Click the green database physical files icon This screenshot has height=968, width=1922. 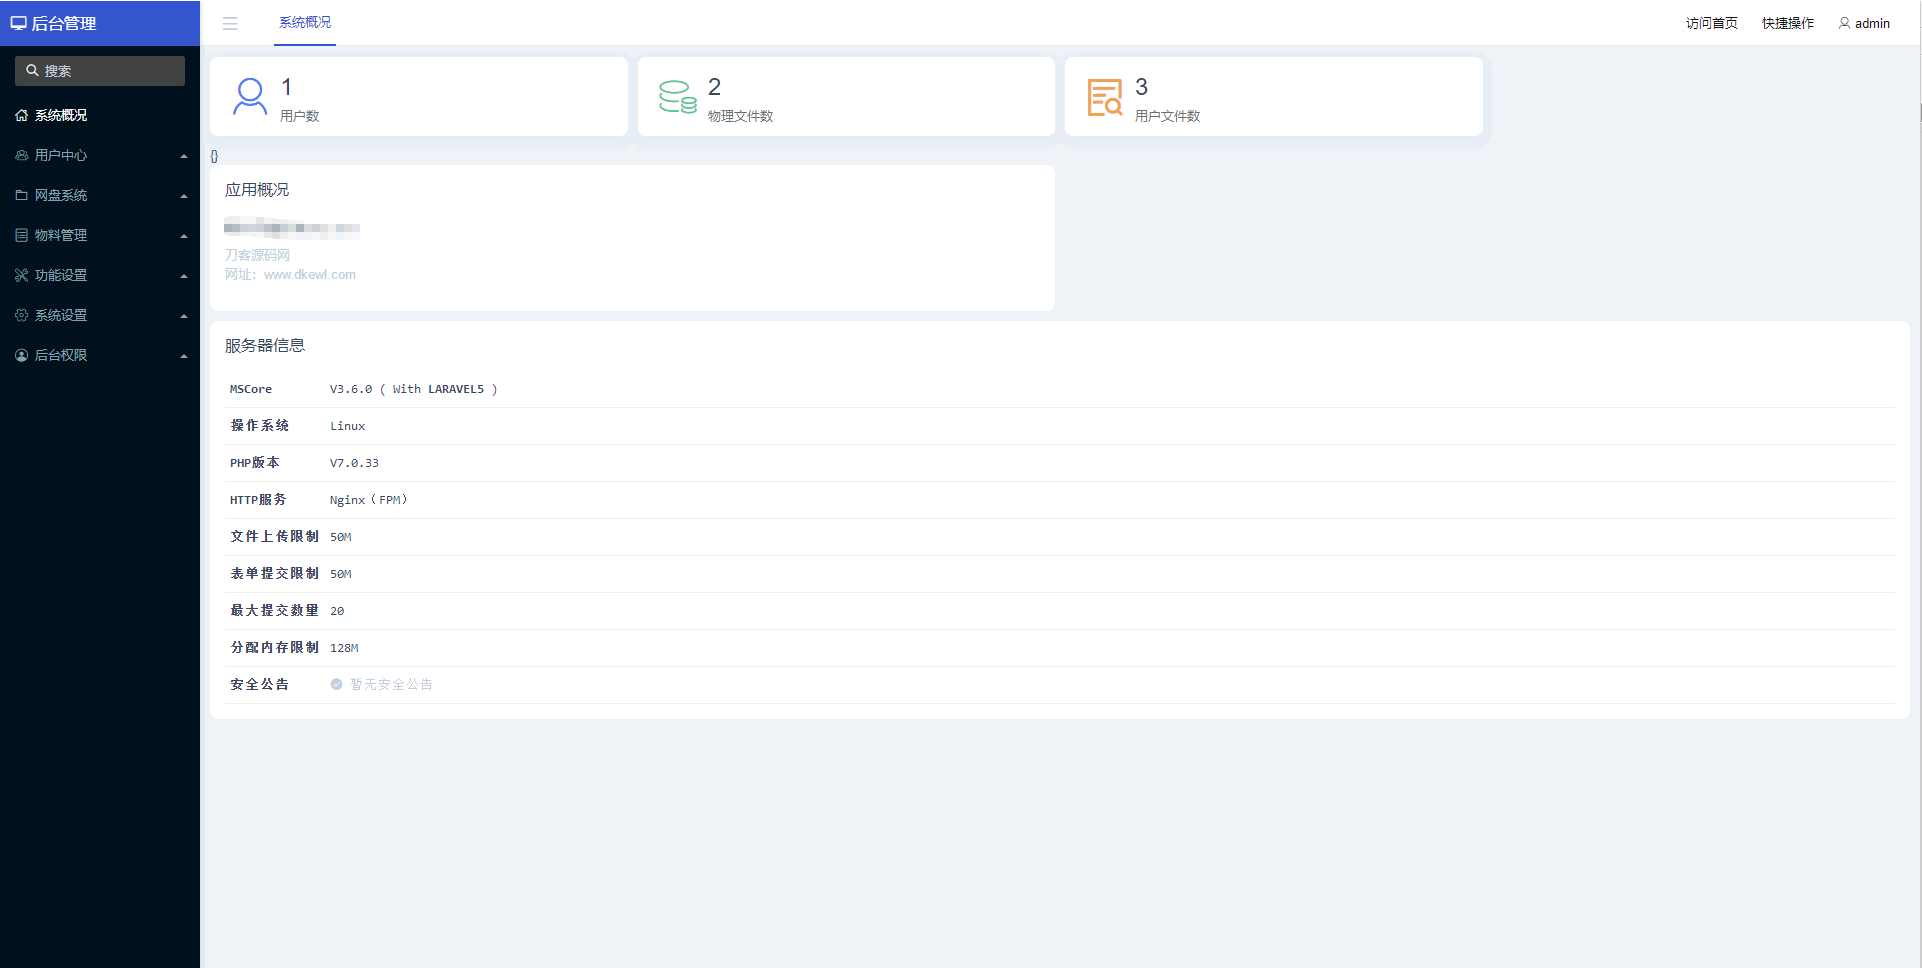[677, 97]
